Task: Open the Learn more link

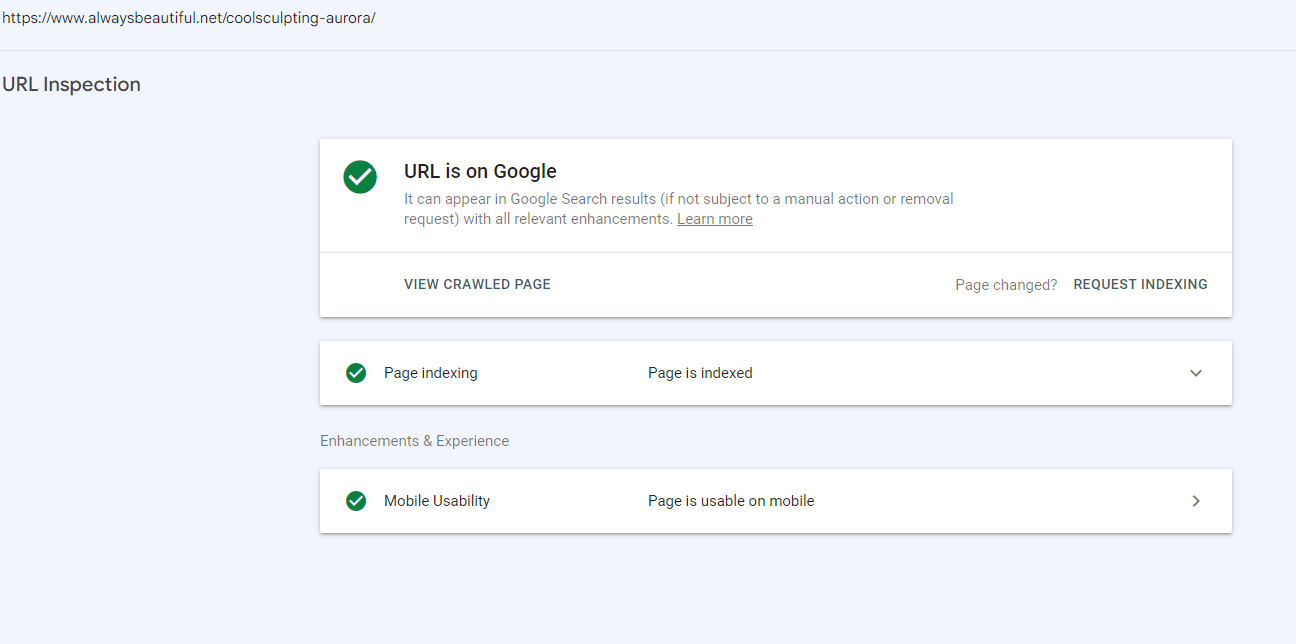Action: [715, 219]
